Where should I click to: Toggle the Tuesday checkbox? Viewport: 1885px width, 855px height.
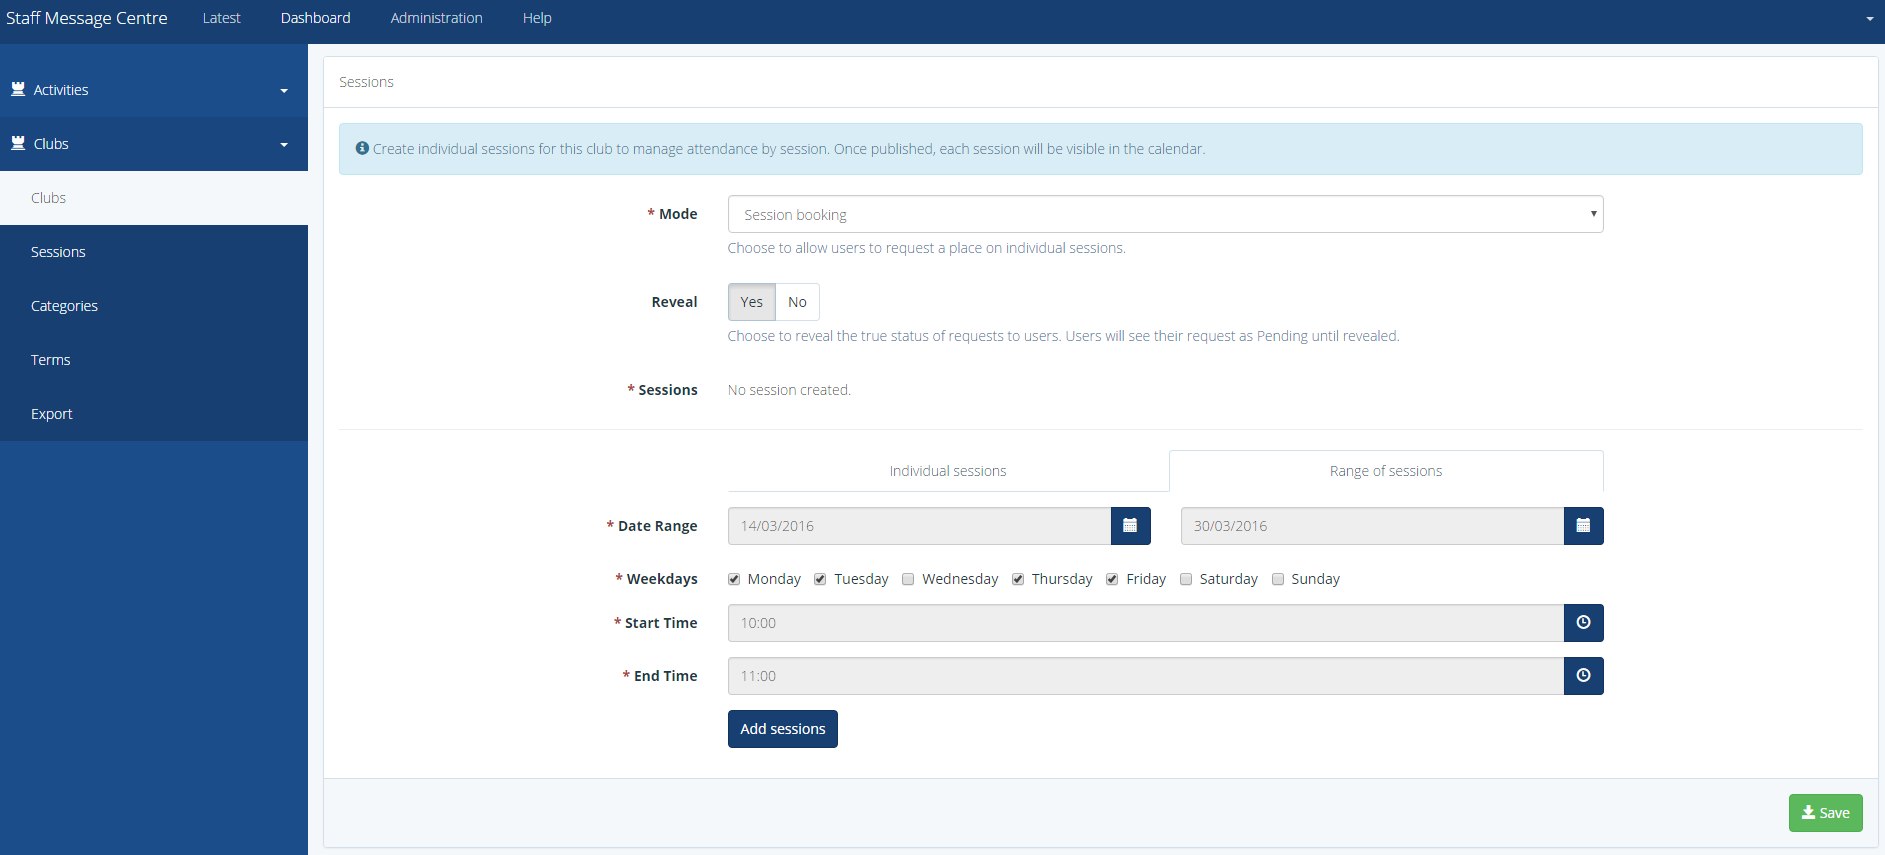(820, 579)
